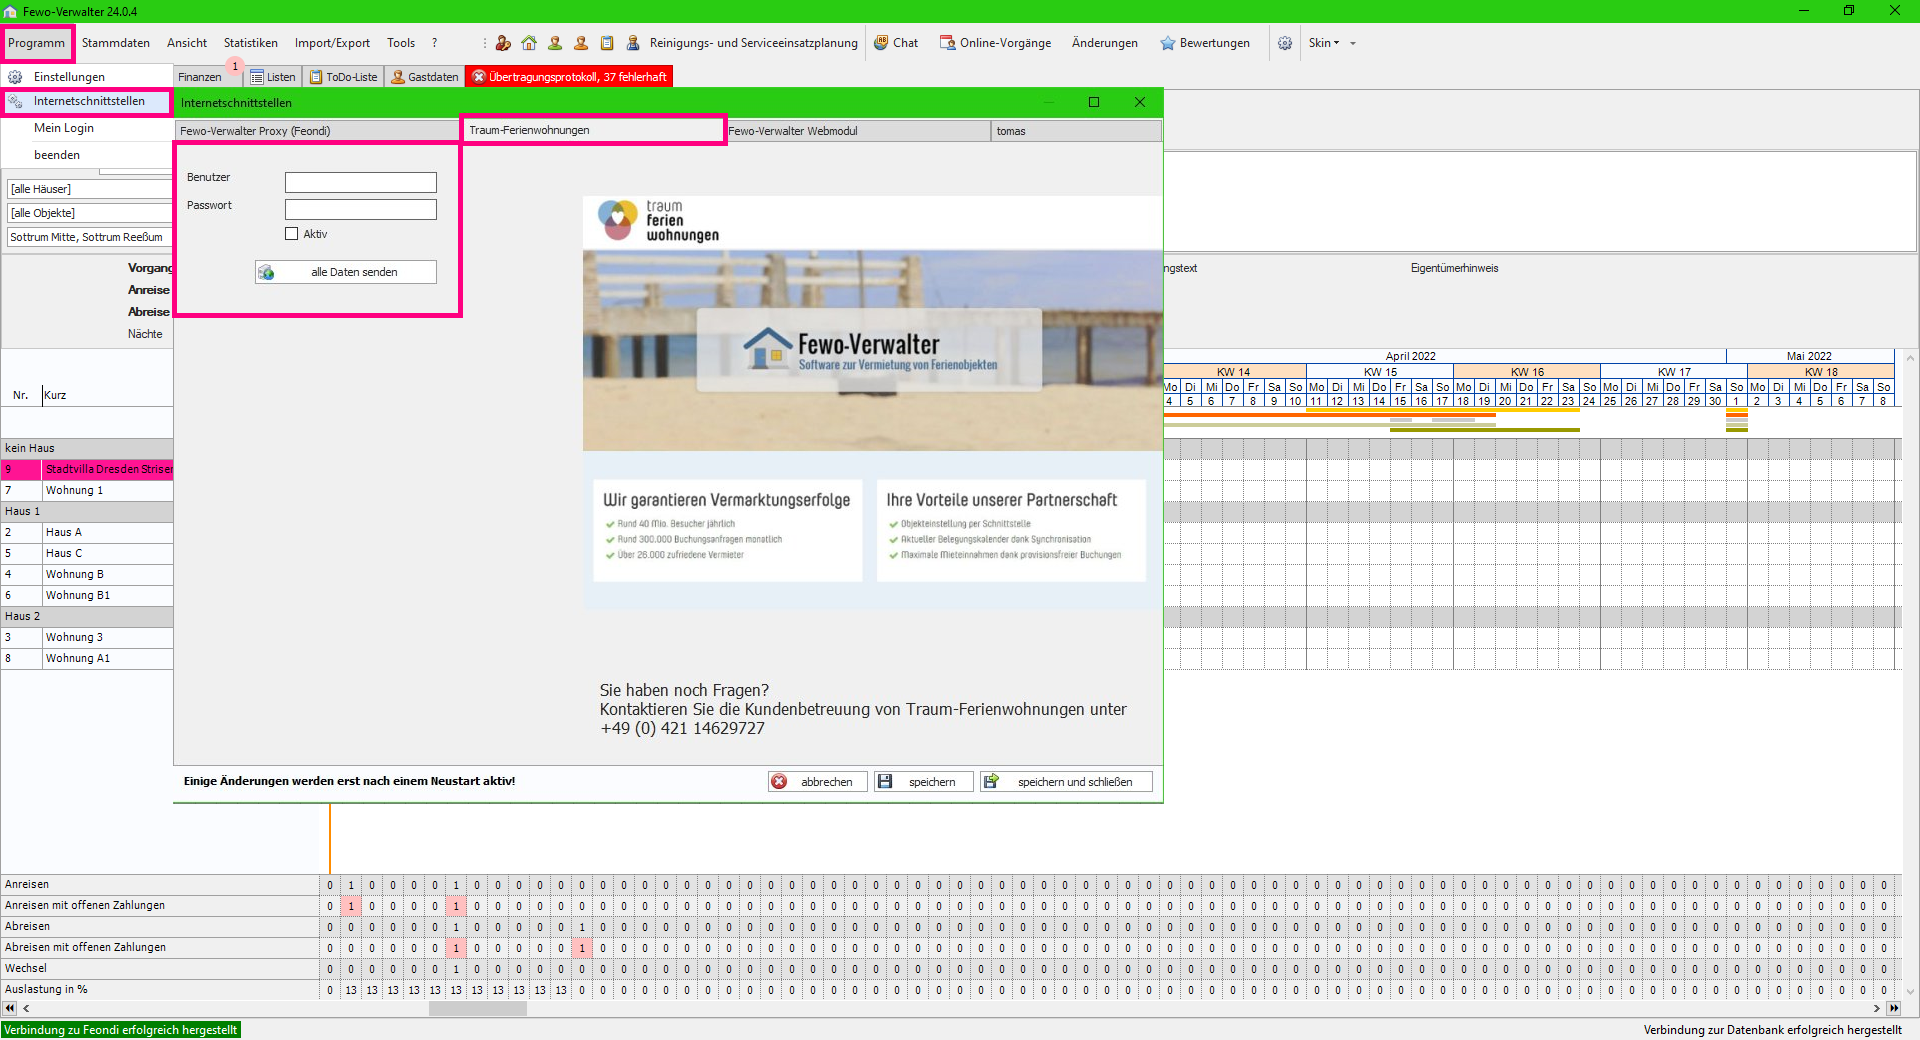Click the Gastdaten person icon
The image size is (1920, 1040).
(x=398, y=77)
